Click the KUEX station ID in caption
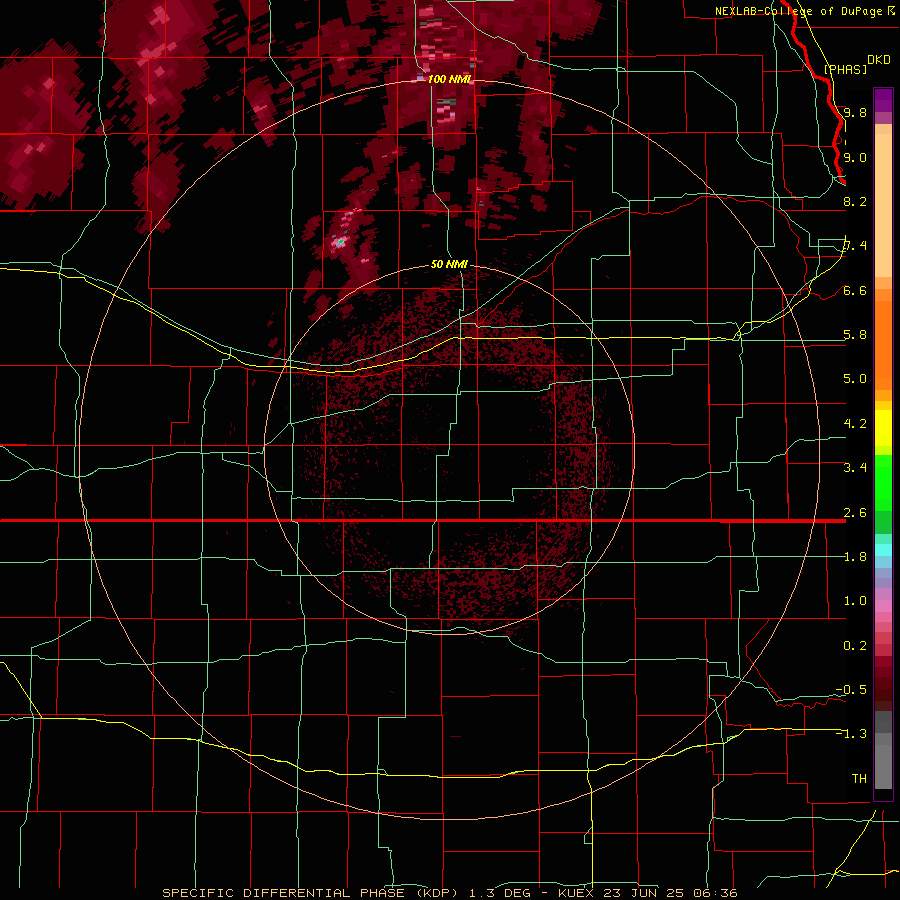900x900 pixels. click(x=575, y=893)
